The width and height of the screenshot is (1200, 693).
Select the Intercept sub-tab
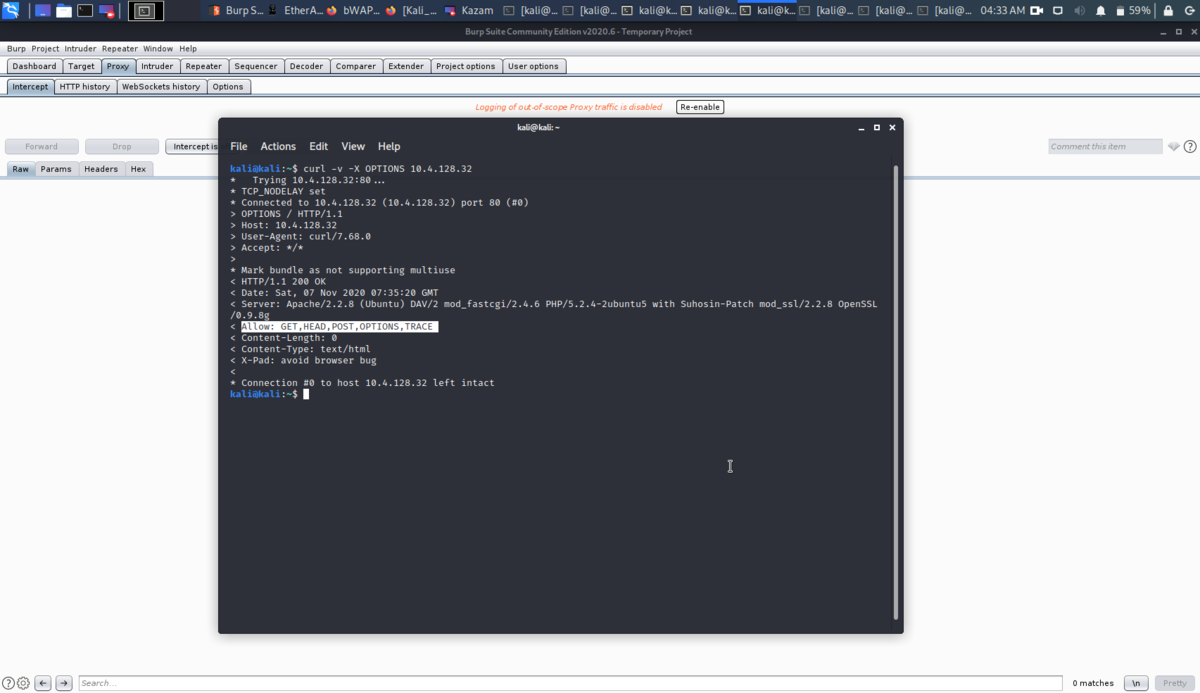coord(30,87)
